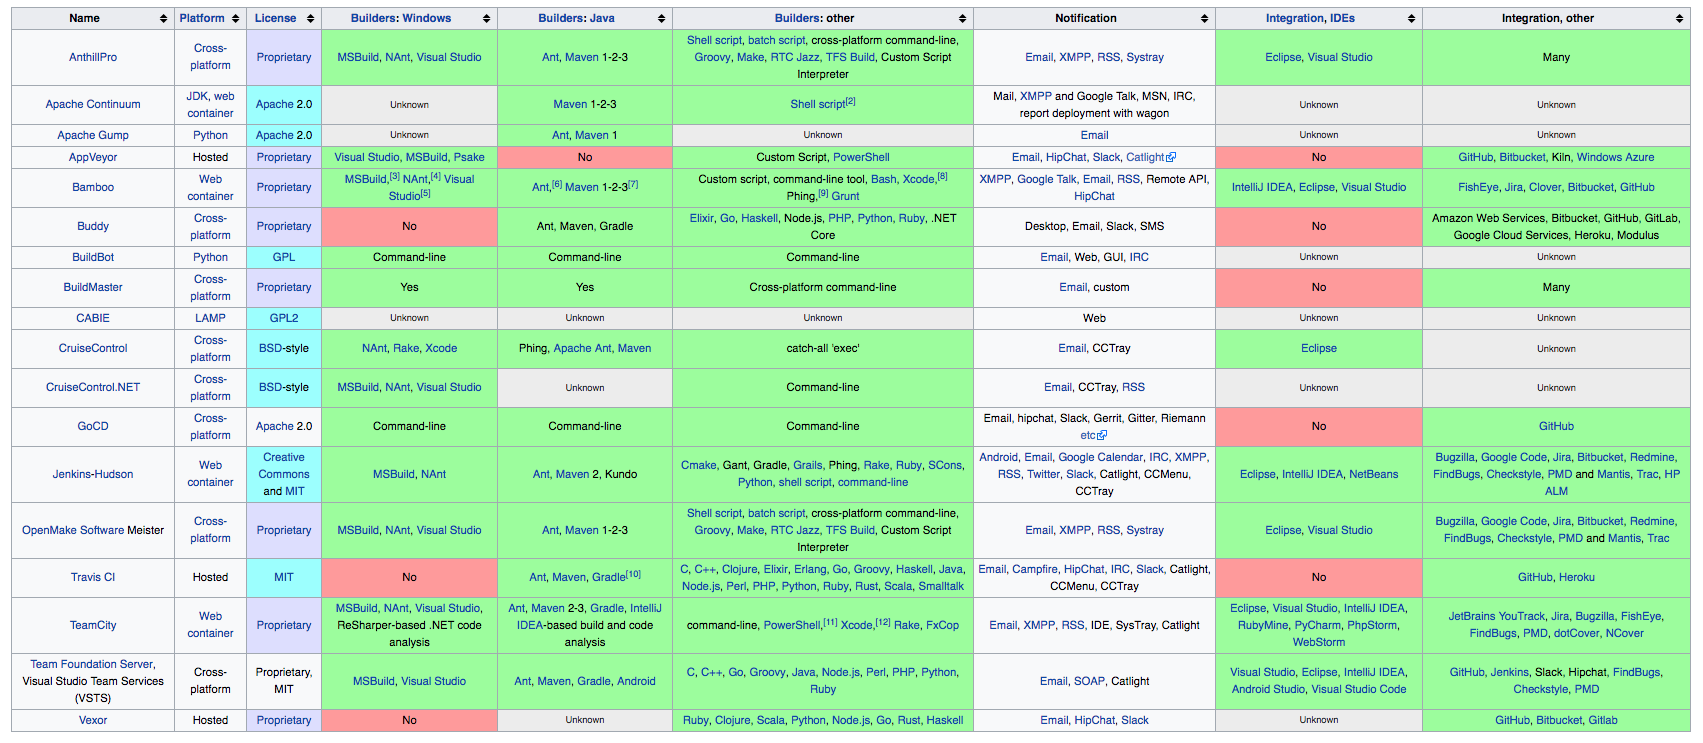1703x743 pixels.
Task: Follow footnote [11] after PowerShell in TeamCity row
Action: [x=830, y=622]
